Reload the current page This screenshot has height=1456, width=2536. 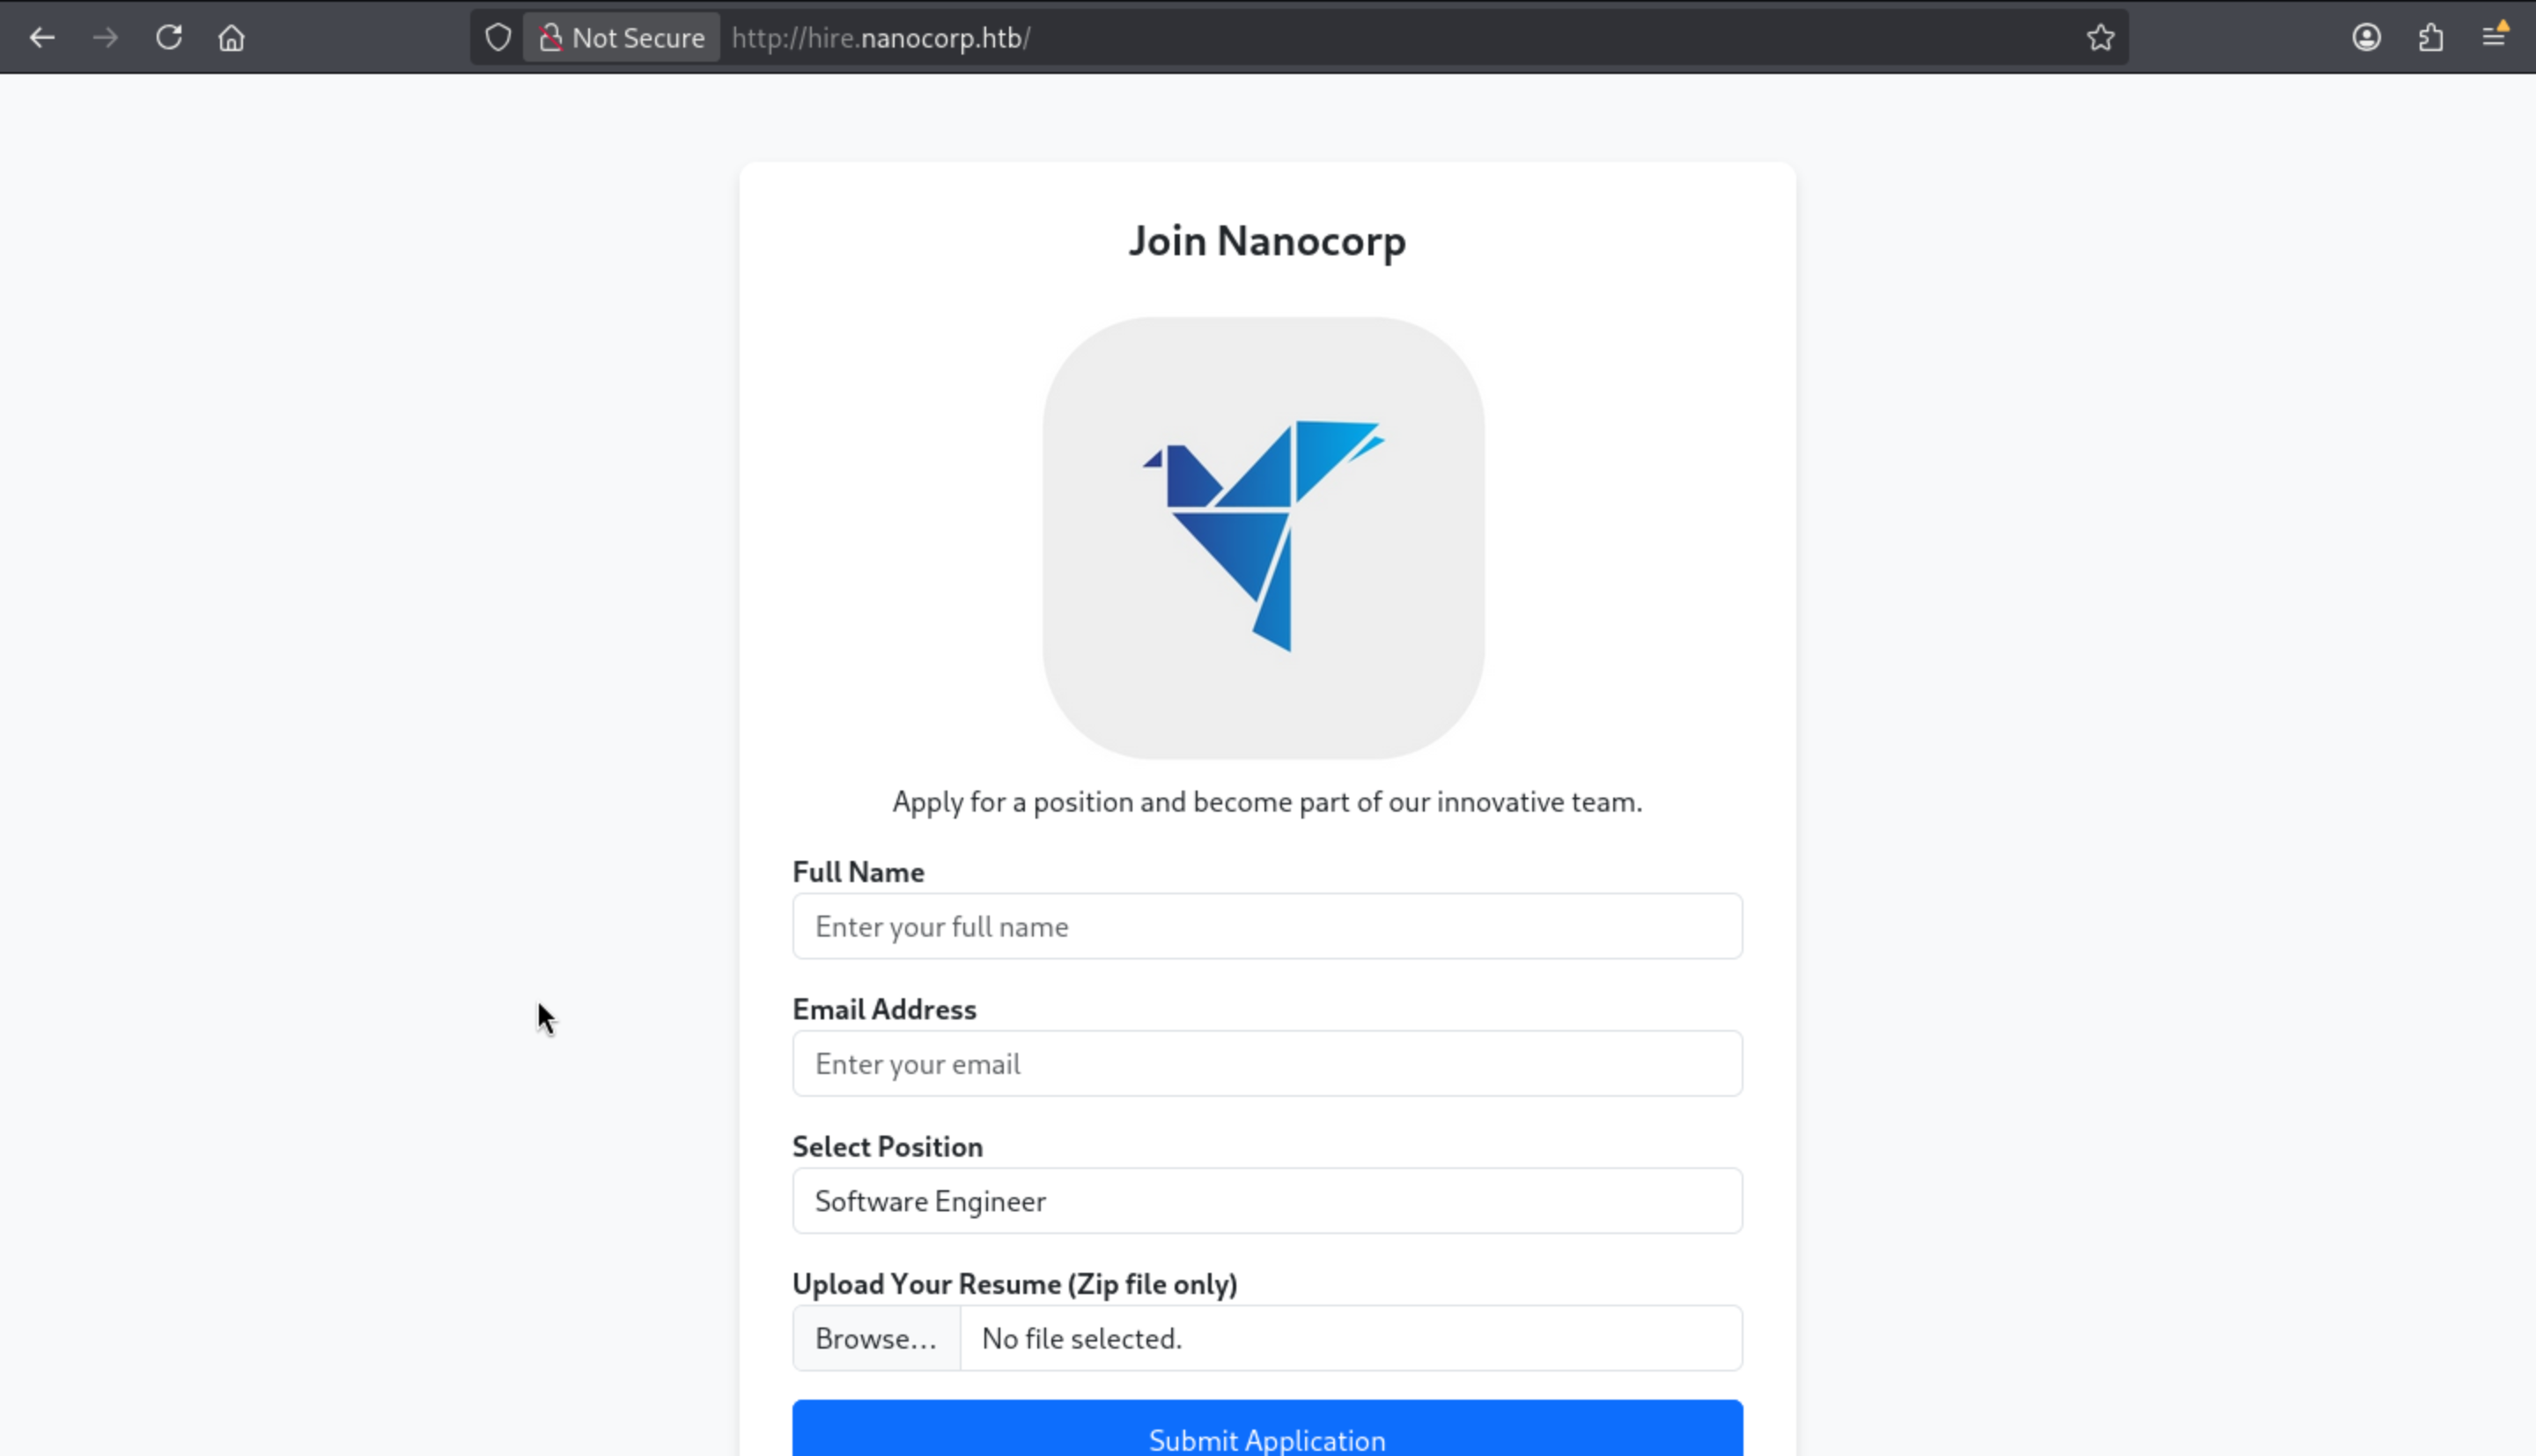pos(169,38)
